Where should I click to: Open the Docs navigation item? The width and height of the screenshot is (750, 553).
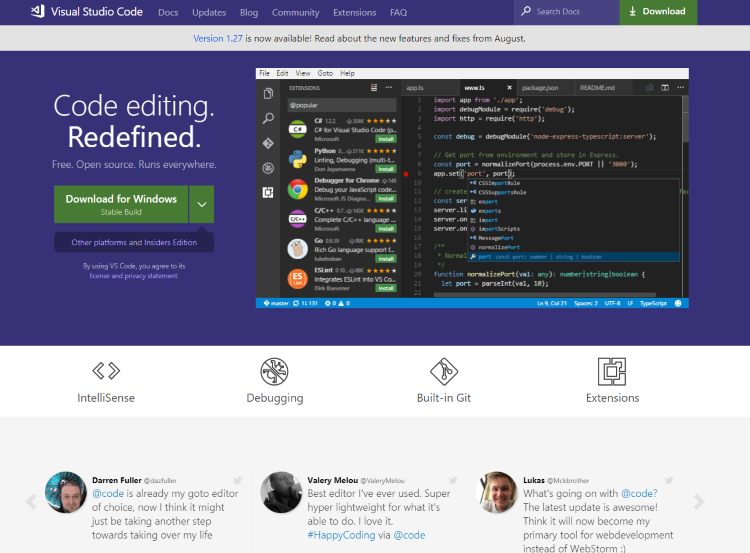pos(168,12)
